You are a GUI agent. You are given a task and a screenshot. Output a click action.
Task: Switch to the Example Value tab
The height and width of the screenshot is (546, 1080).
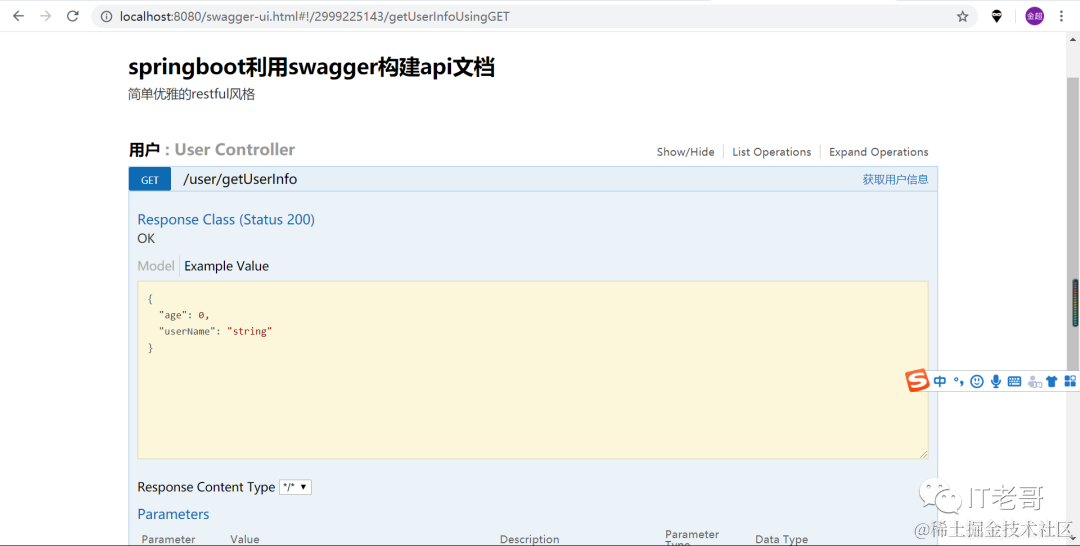coord(226,266)
